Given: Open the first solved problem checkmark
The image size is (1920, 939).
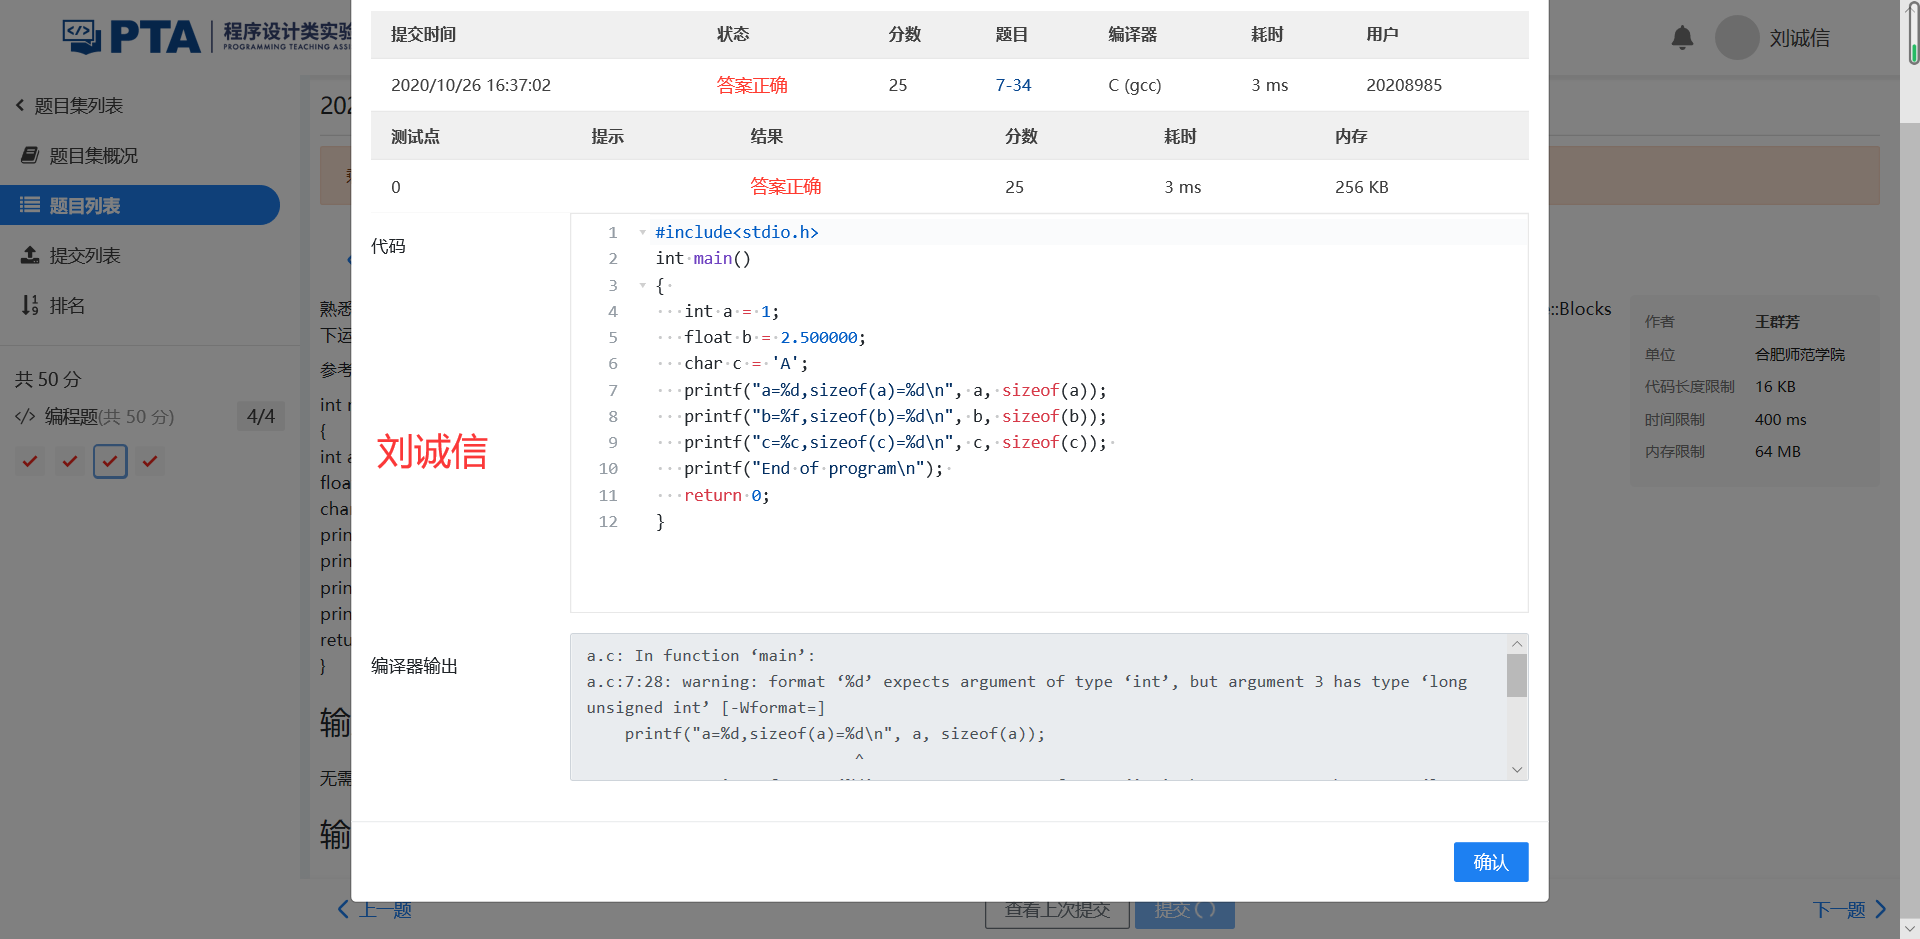Looking at the screenshot, I should pyautogui.click(x=30, y=461).
